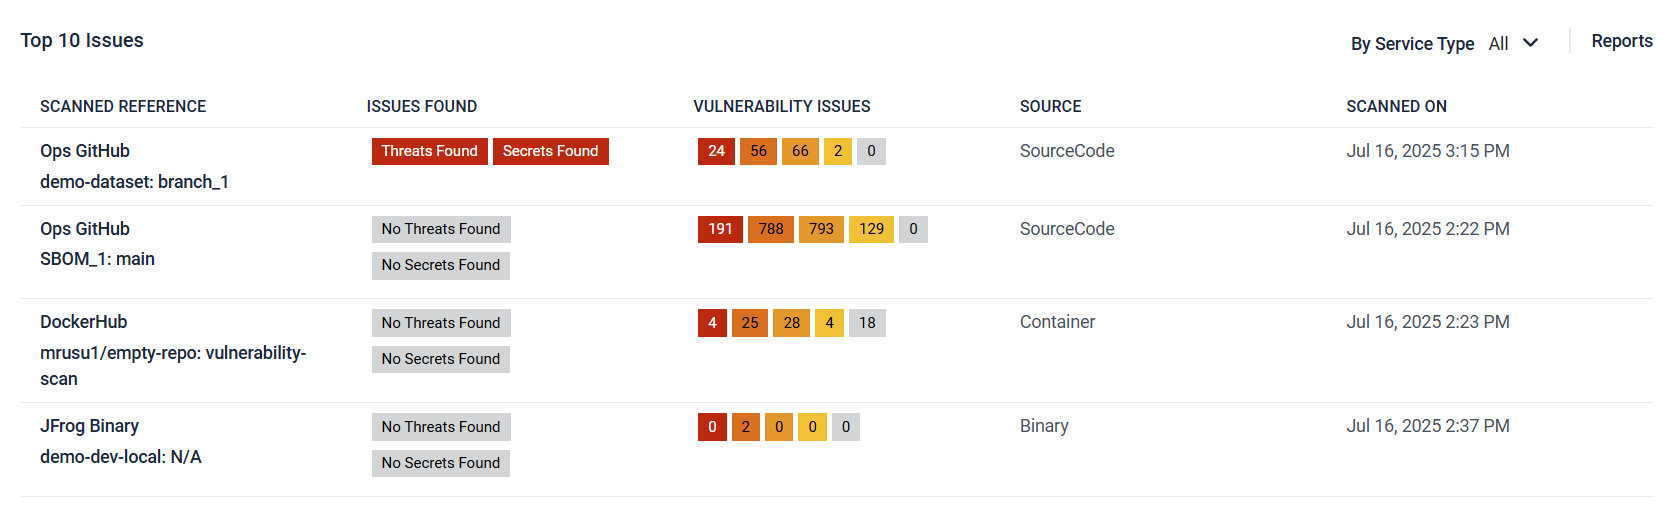Click No Secrets Found badge for DockerHub
Image resolution: width=1671 pixels, height=508 pixels.
pos(441,359)
